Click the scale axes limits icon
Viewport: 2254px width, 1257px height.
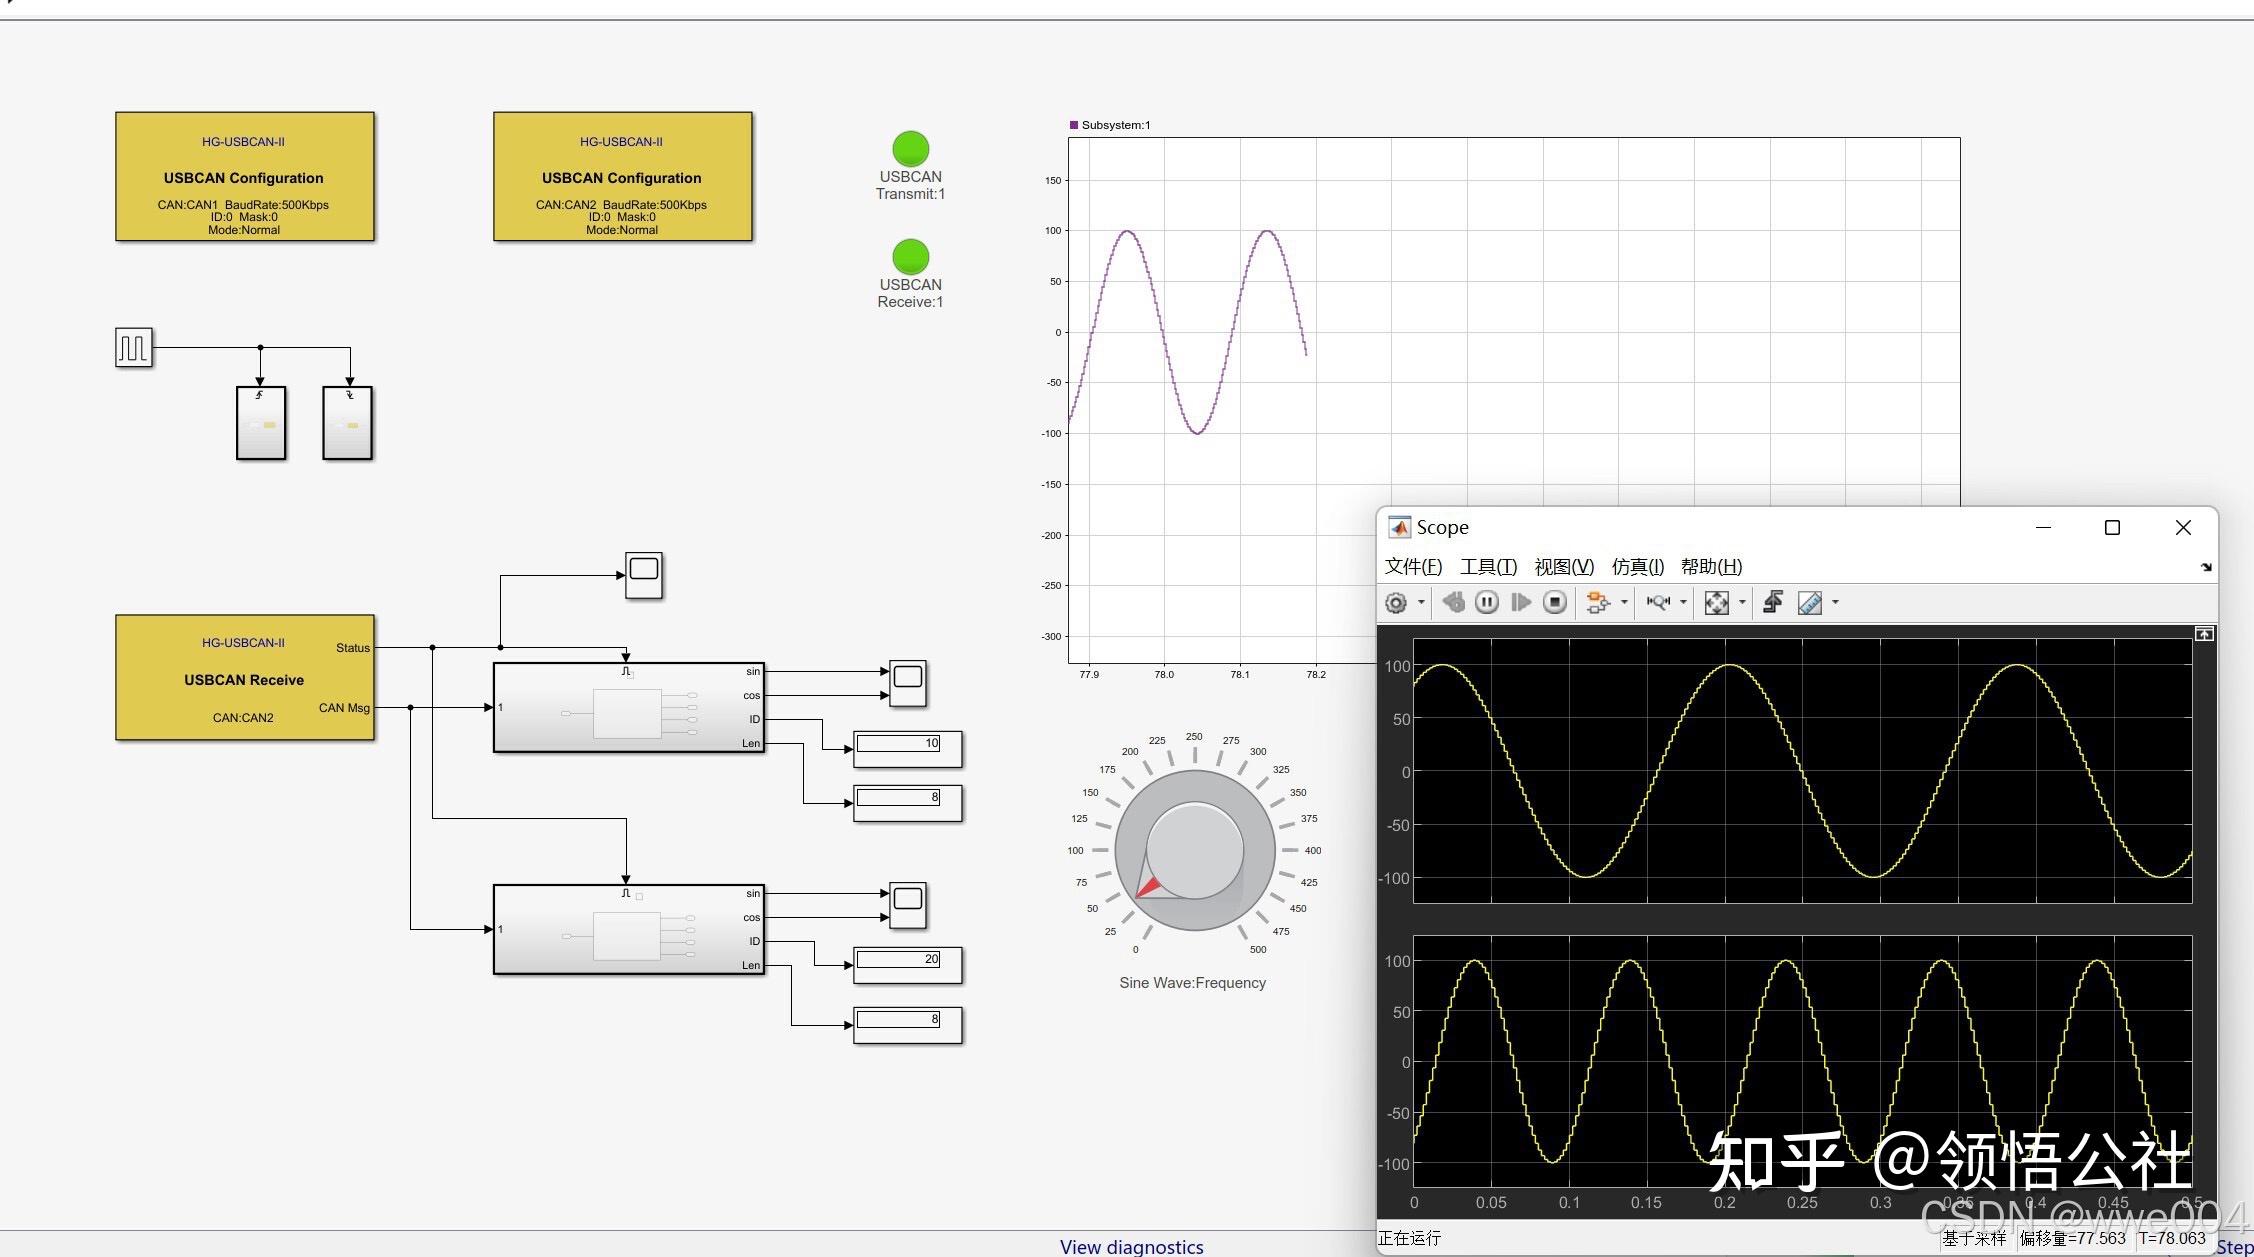point(1717,603)
